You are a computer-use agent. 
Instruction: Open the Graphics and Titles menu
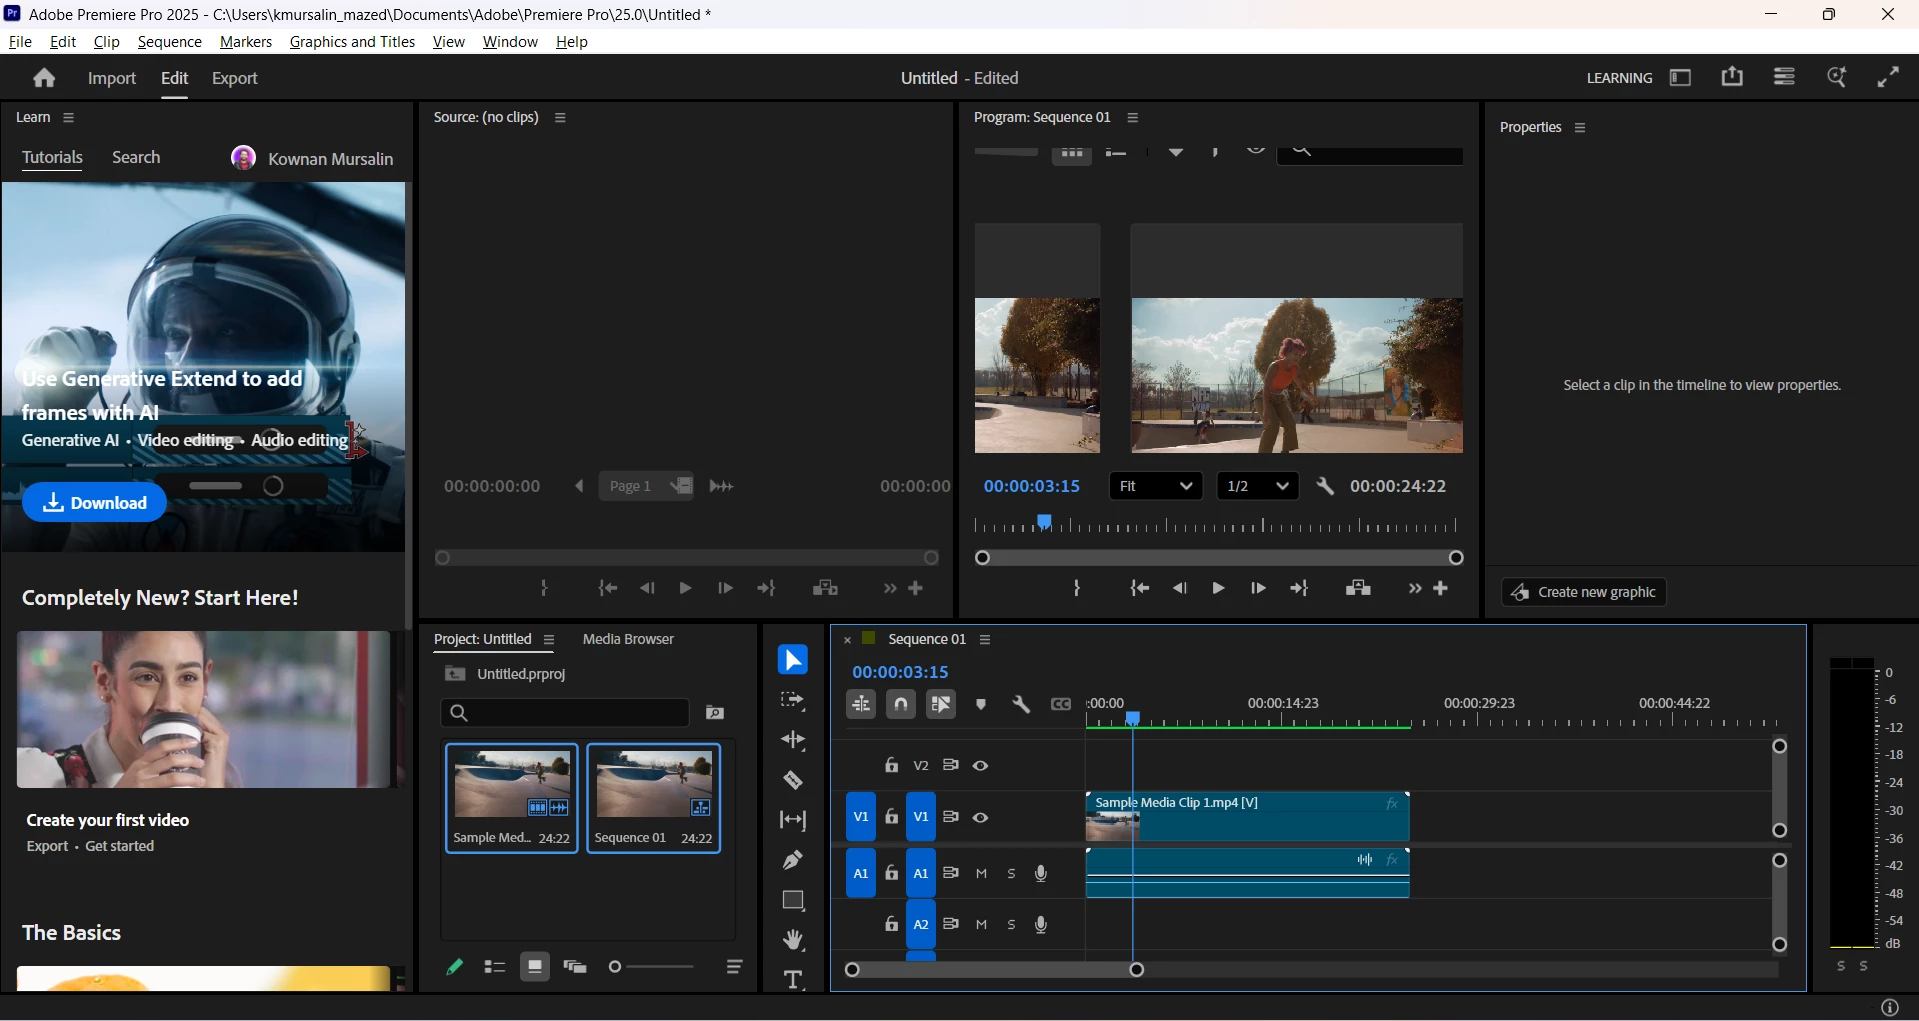coord(352,42)
